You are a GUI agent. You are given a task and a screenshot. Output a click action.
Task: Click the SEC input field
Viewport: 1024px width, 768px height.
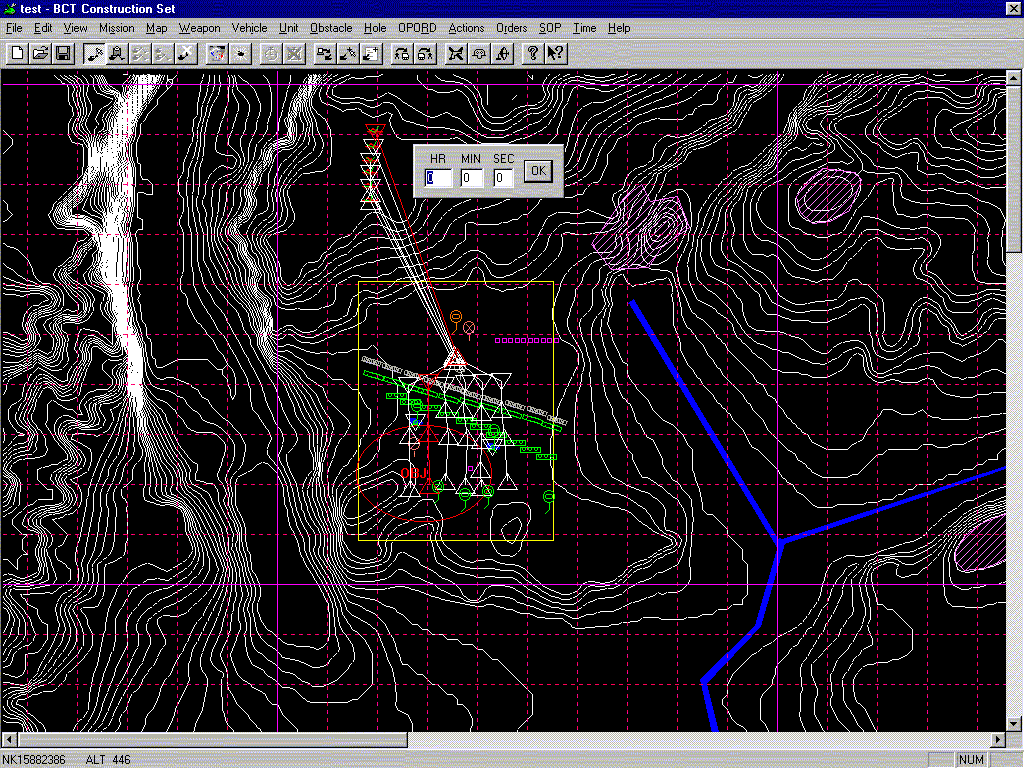click(503, 178)
